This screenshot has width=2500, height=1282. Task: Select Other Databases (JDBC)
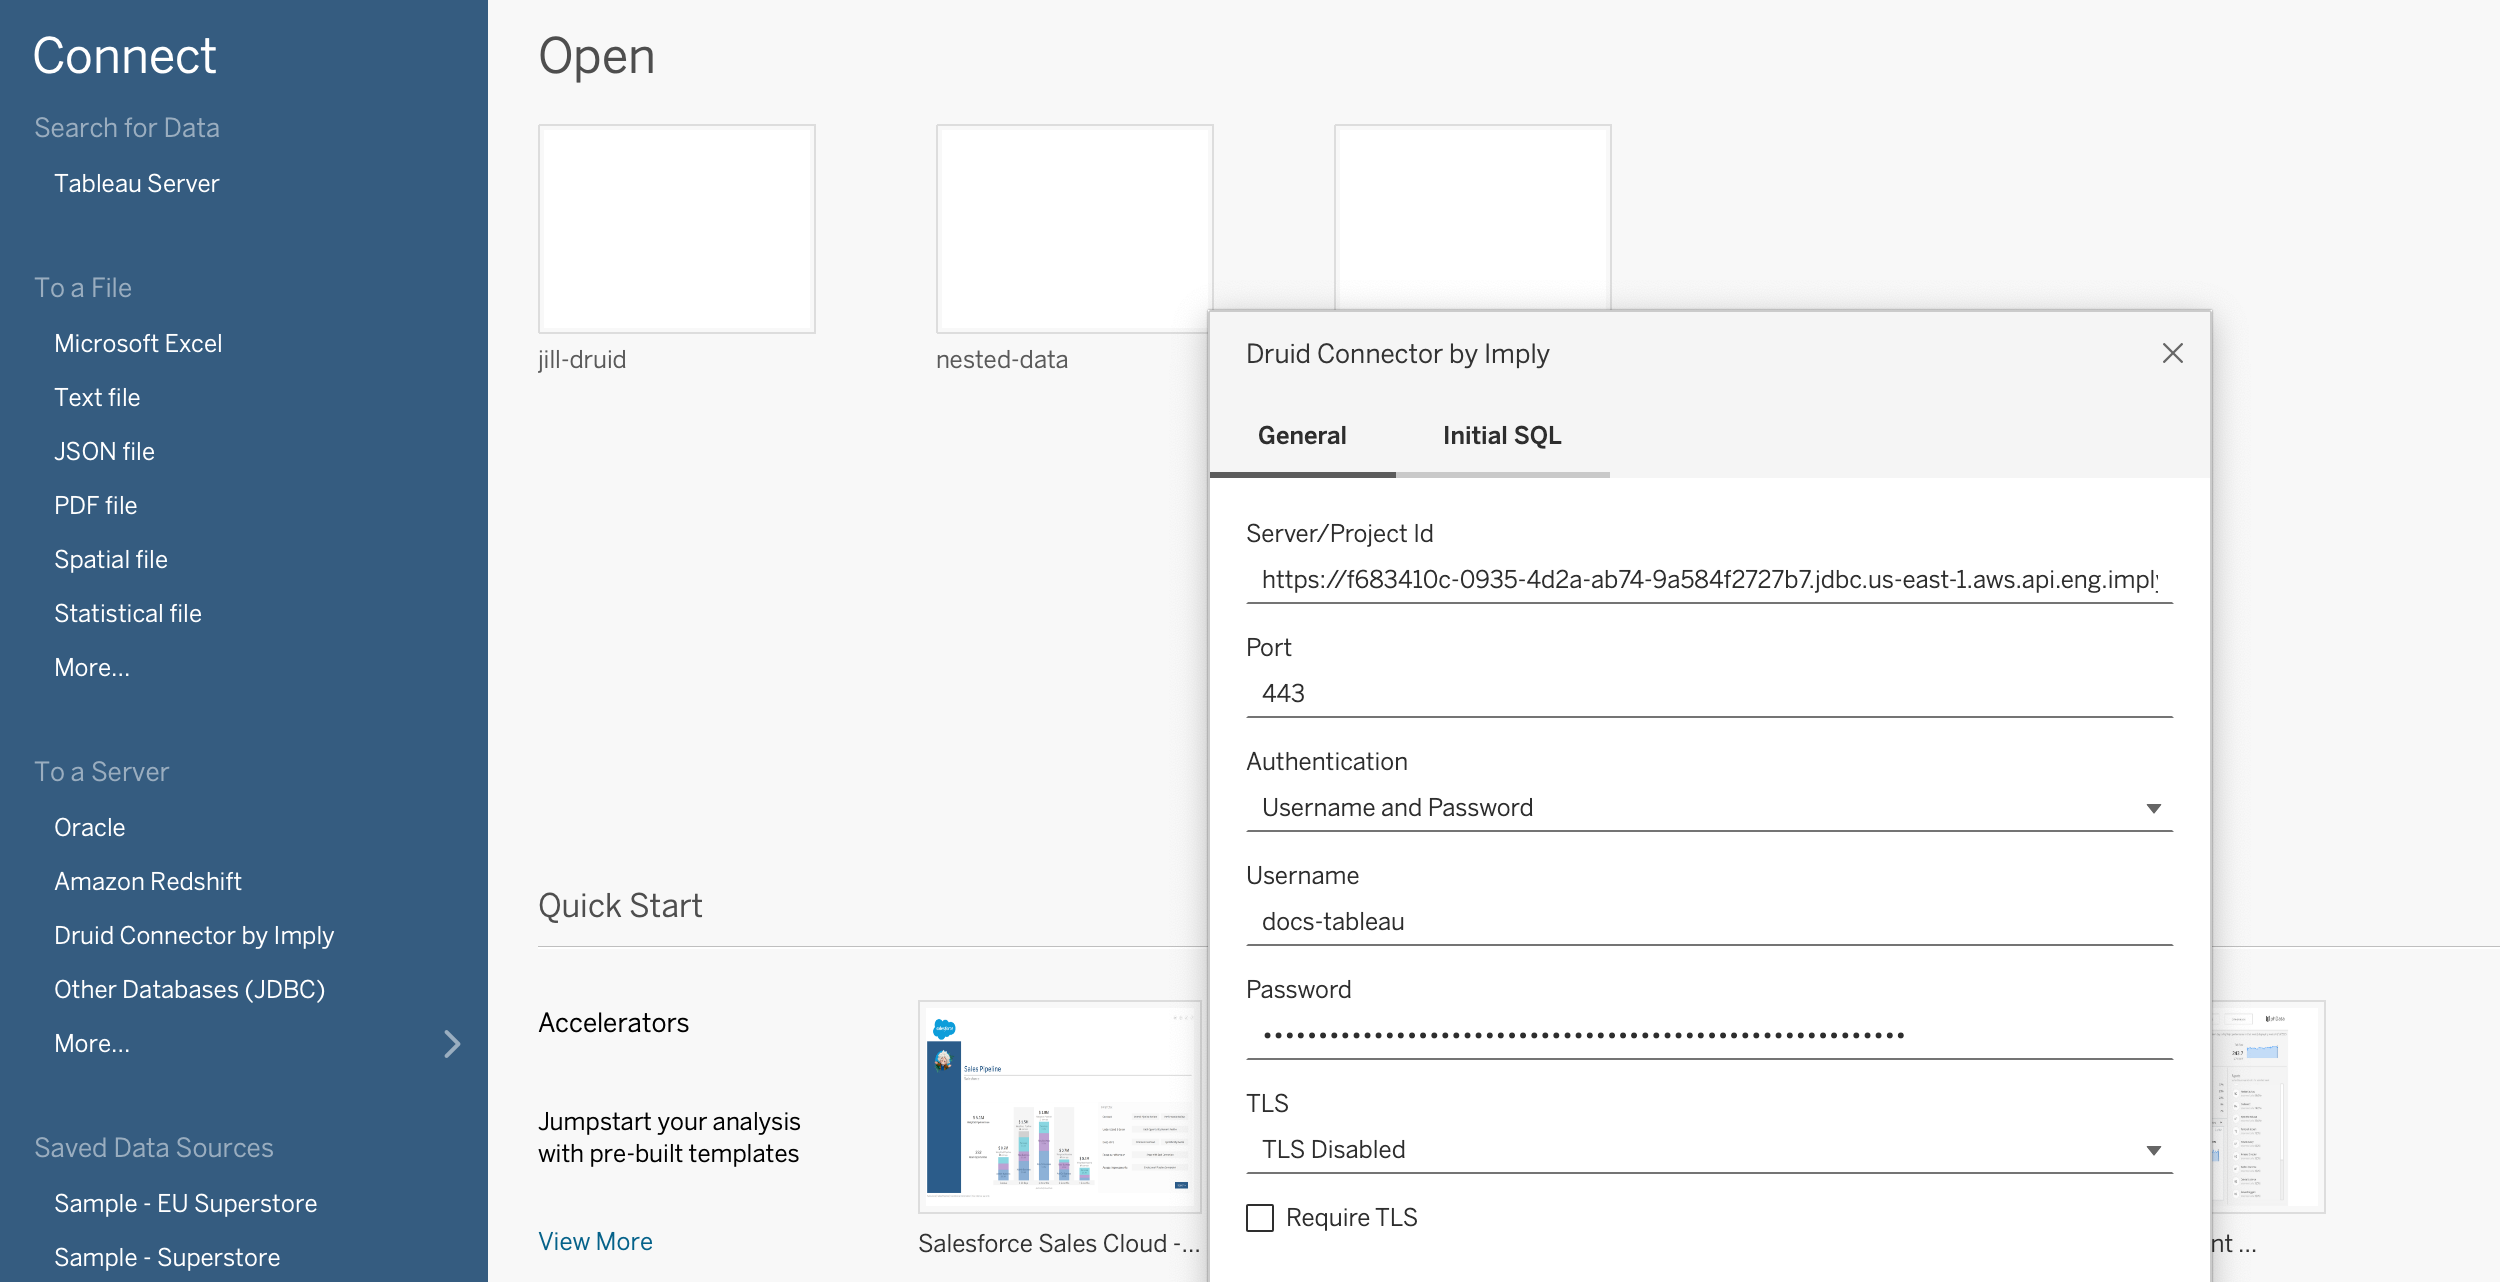190,989
